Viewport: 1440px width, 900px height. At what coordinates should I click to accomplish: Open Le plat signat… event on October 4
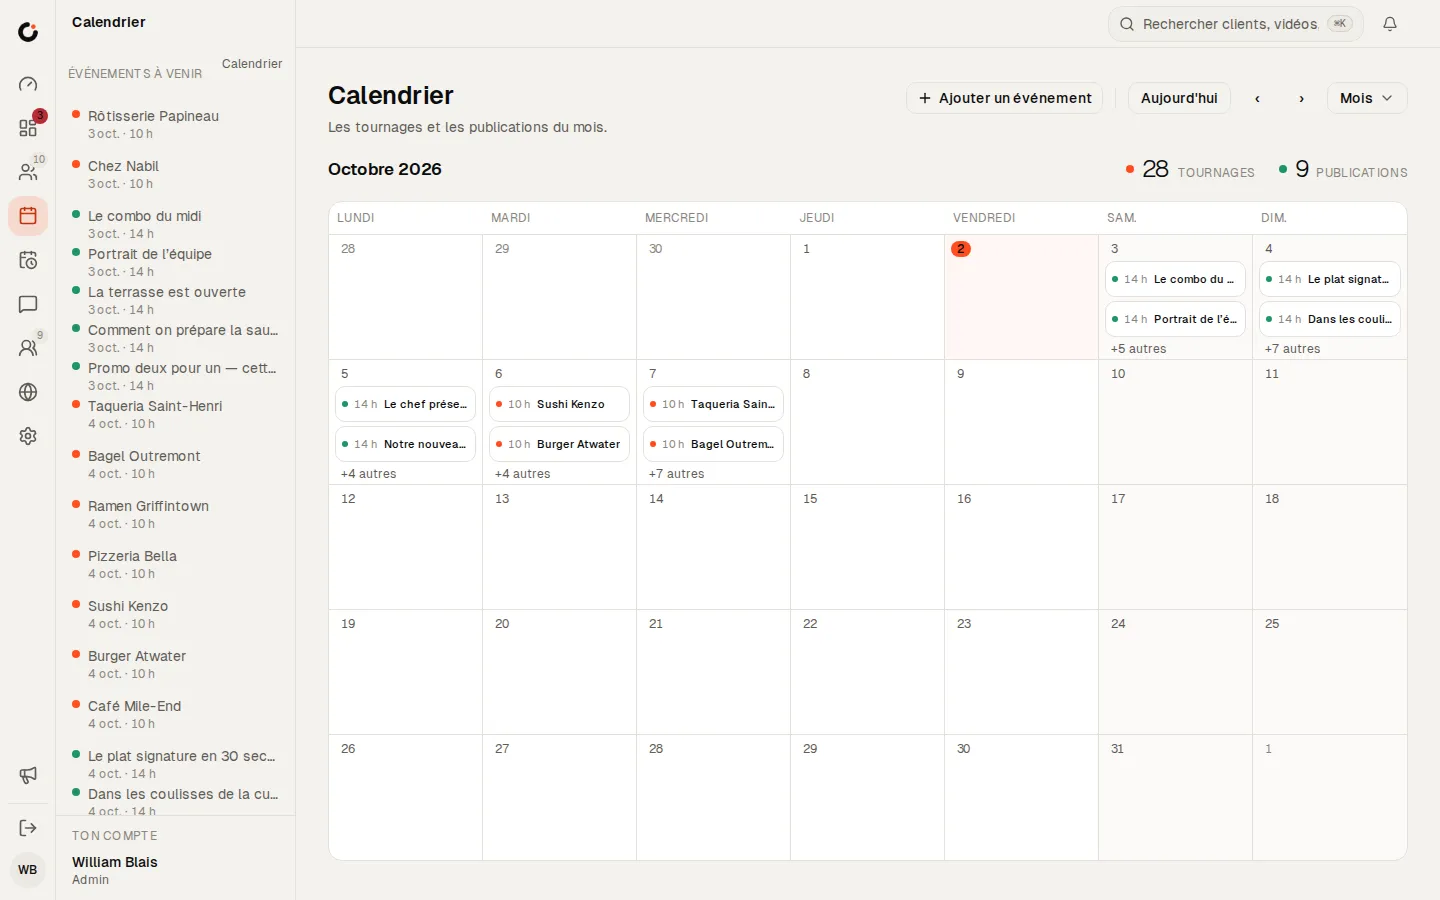click(1329, 279)
